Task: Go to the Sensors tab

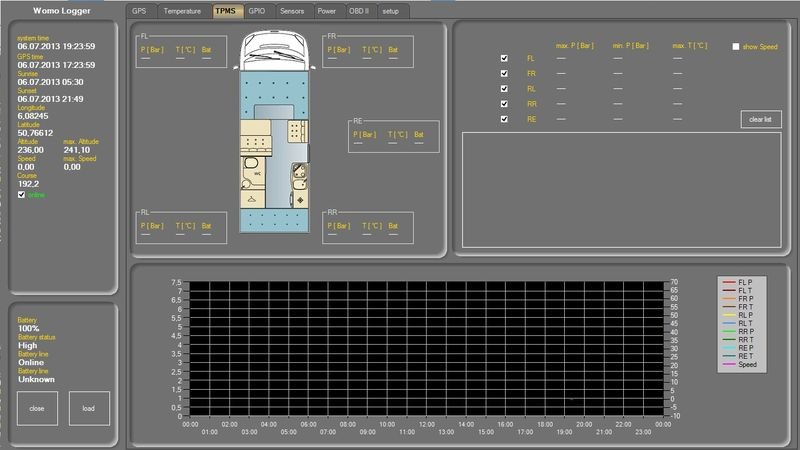Action: (292, 11)
